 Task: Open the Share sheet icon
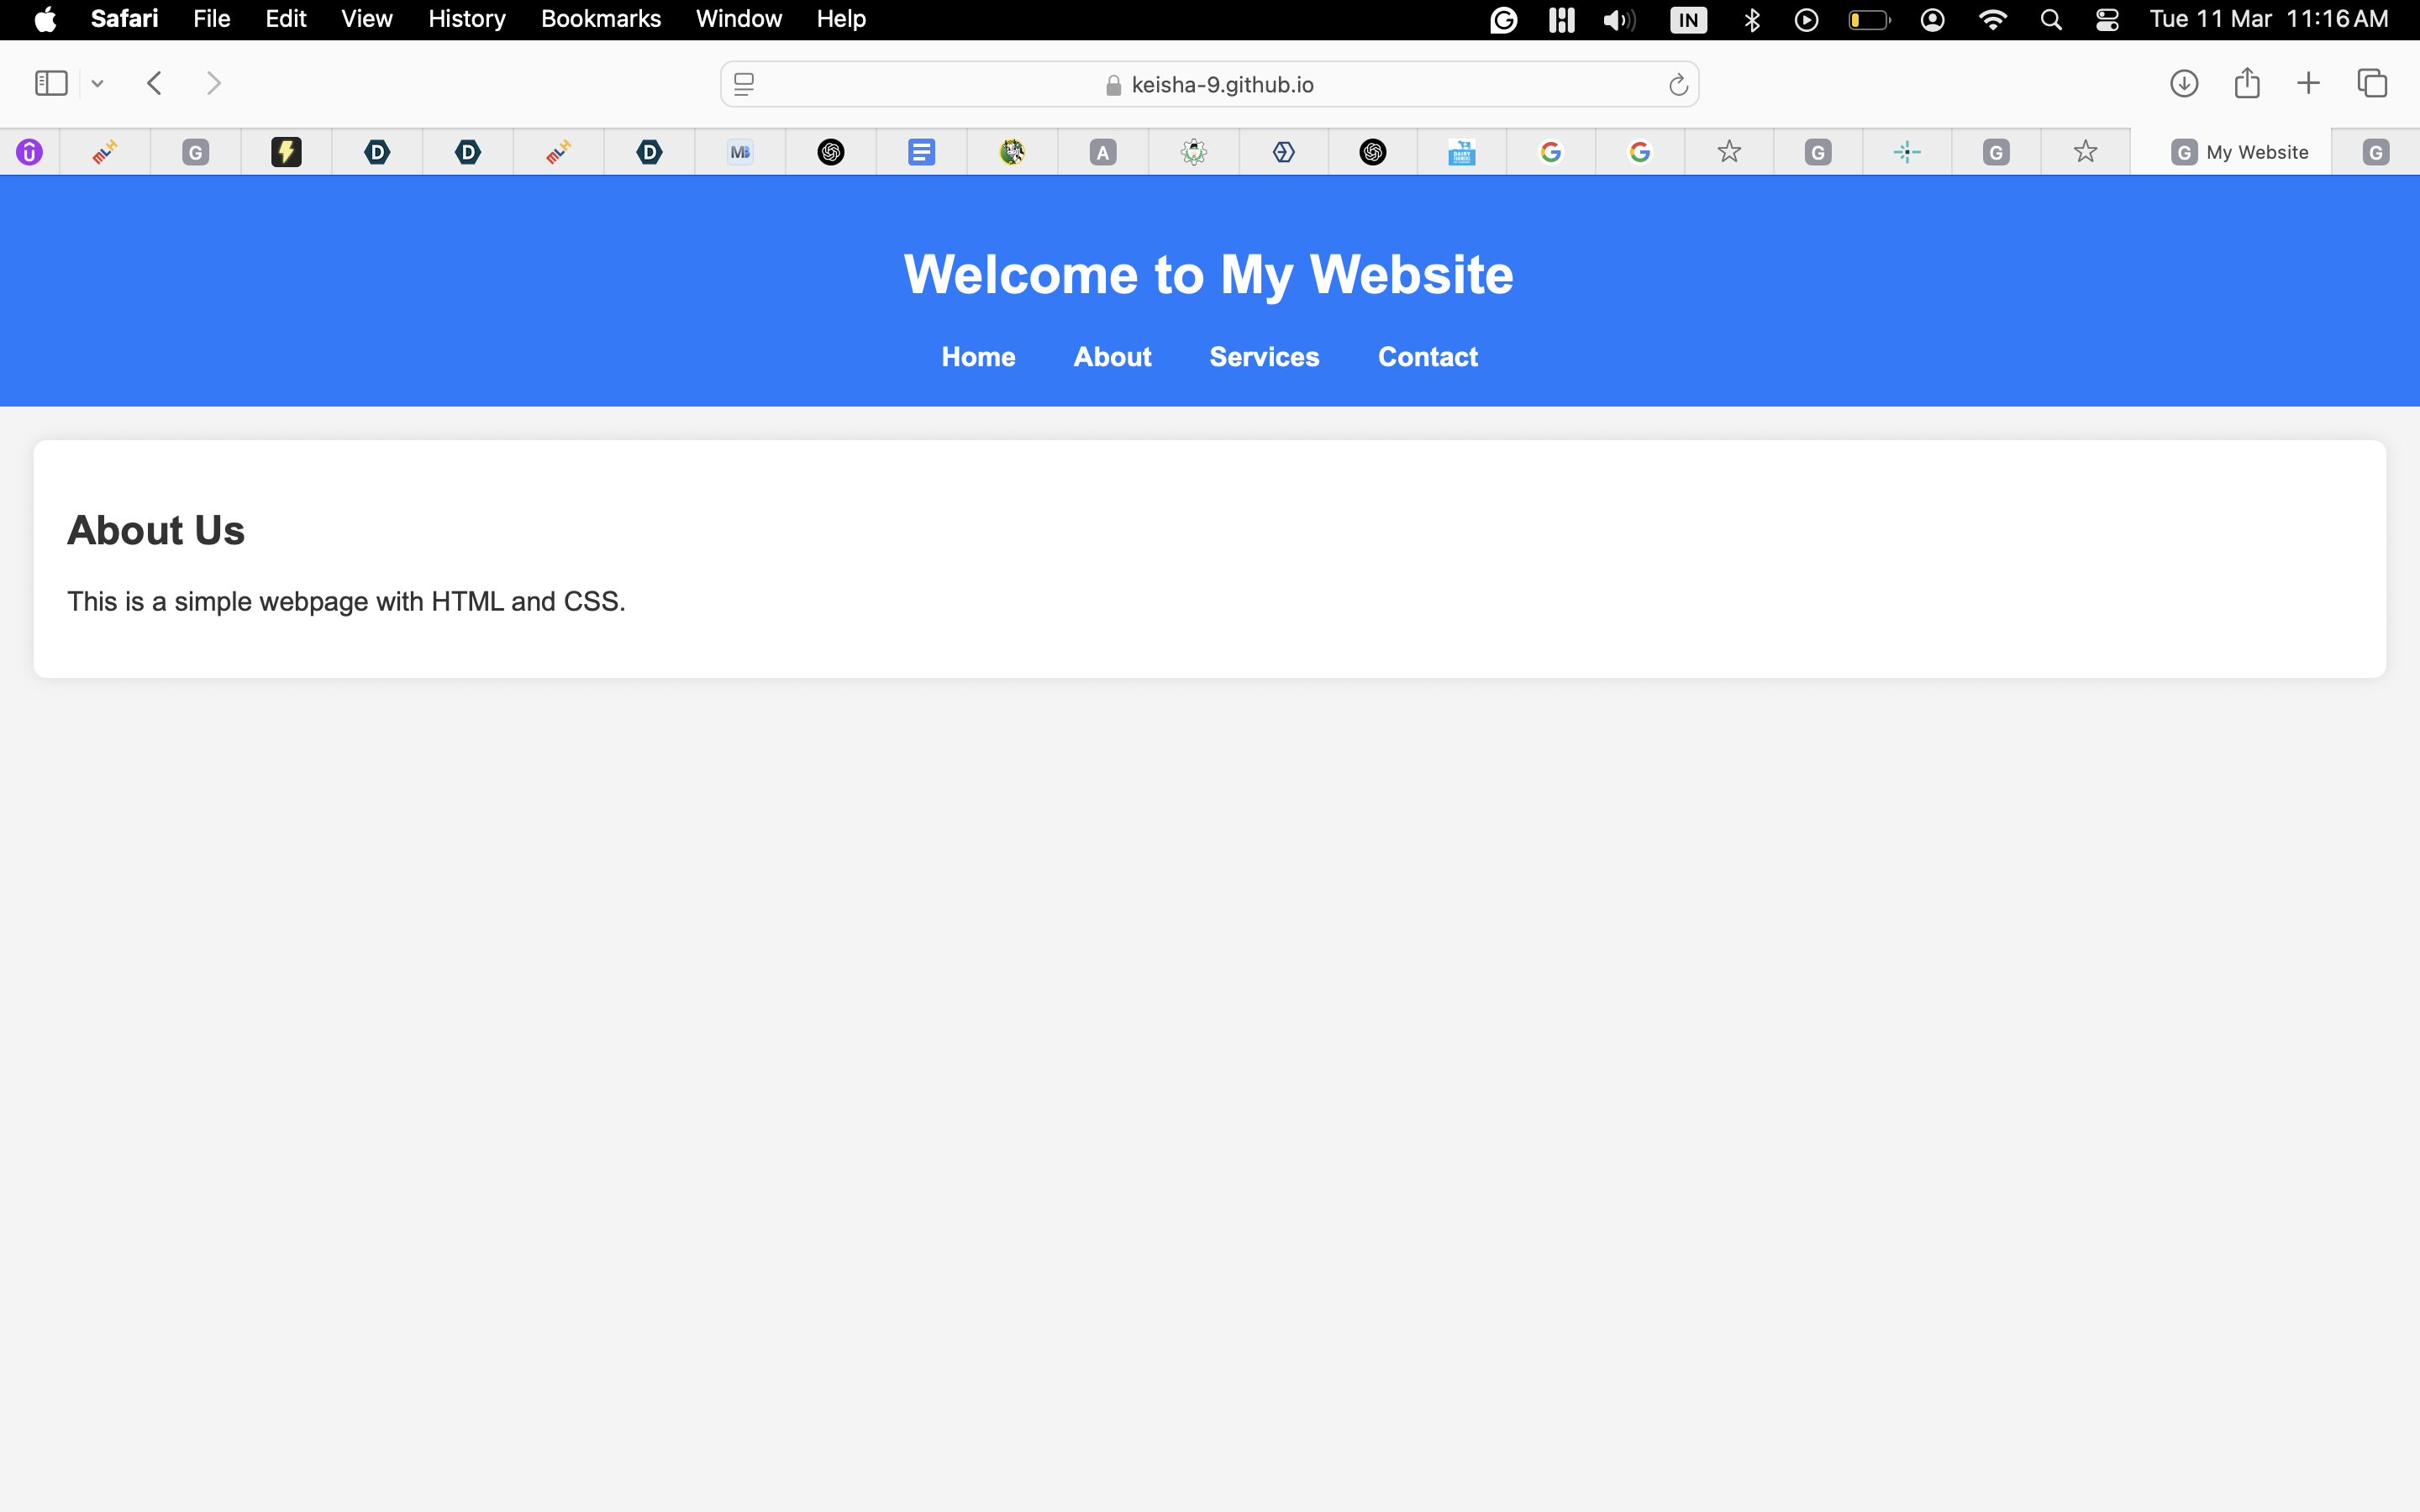pyautogui.click(x=2247, y=83)
